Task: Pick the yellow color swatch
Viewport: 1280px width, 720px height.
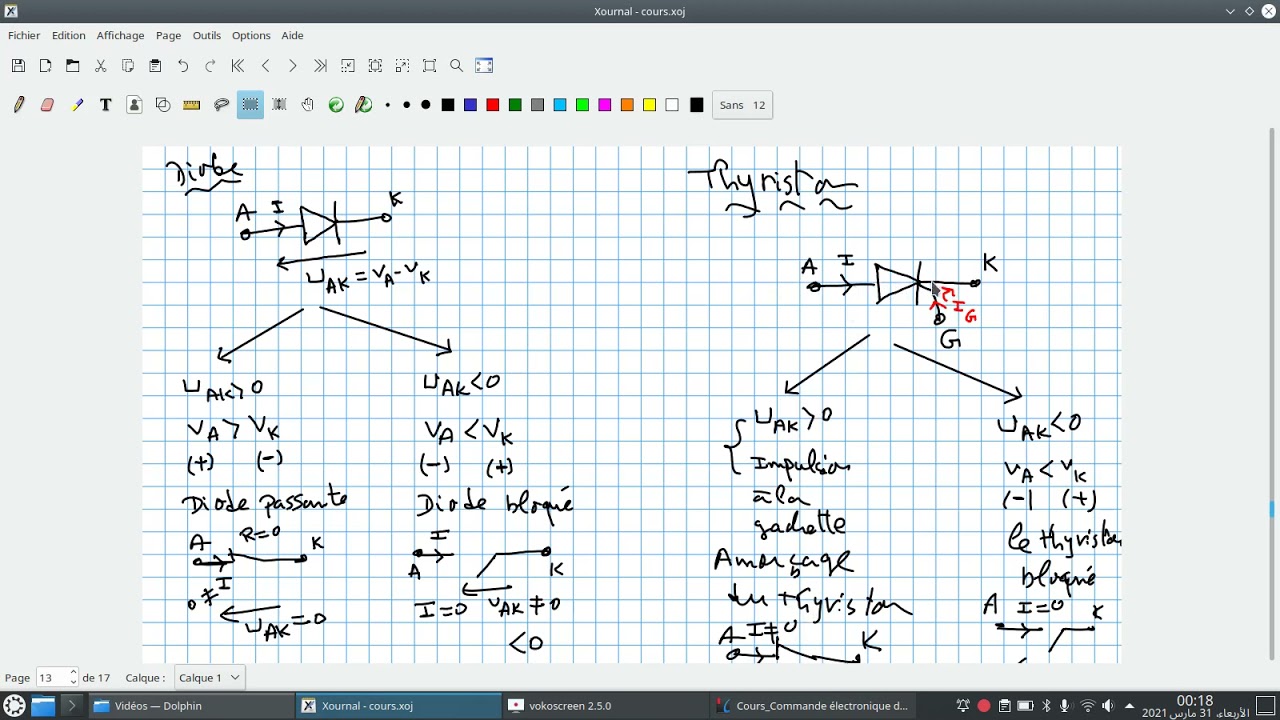Action: [x=649, y=105]
